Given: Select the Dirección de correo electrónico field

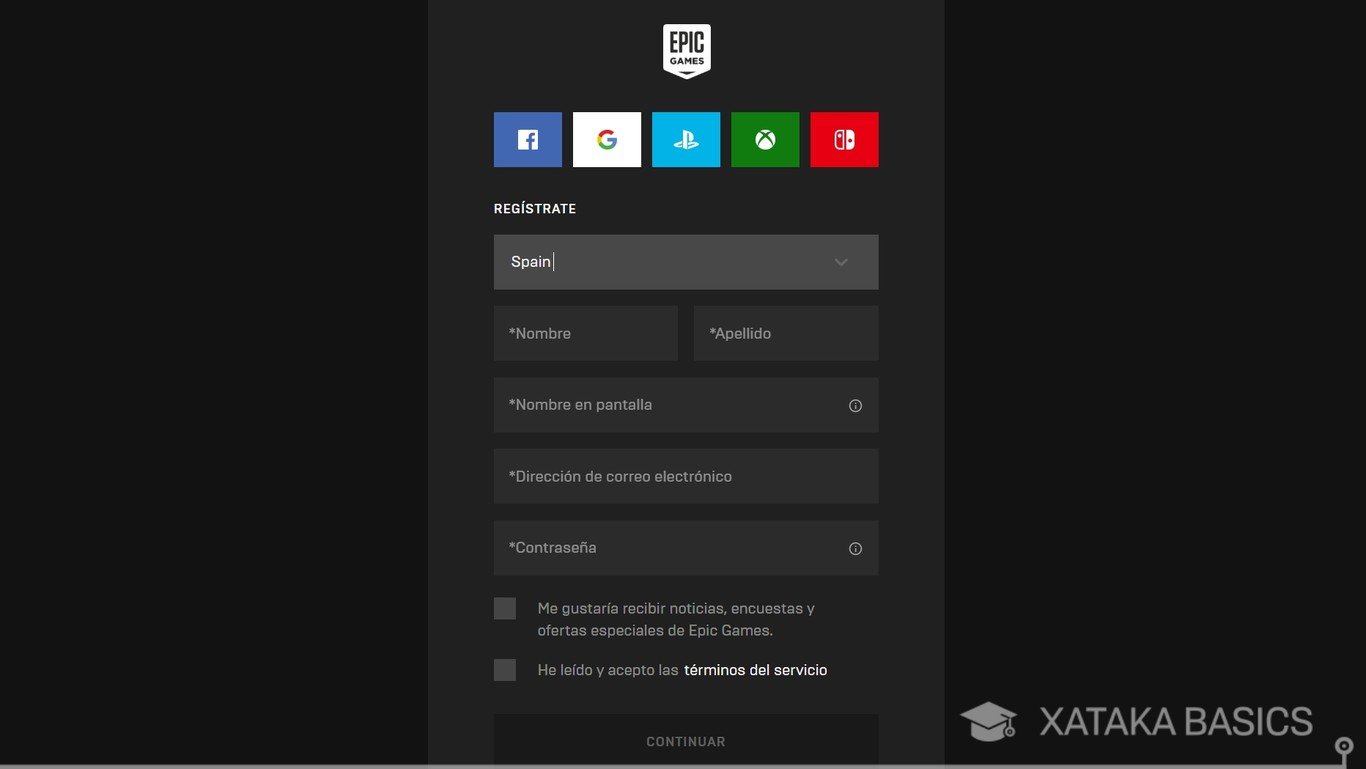Looking at the screenshot, I should [x=686, y=476].
